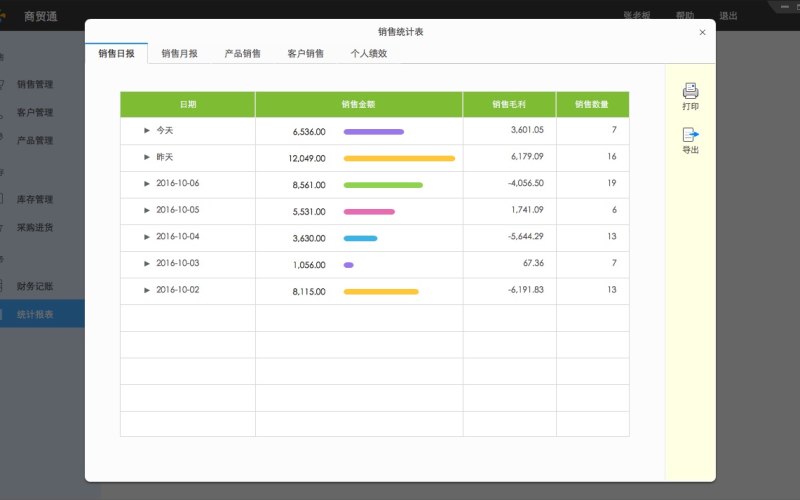The image size is (800, 500).
Task: Click the export (导出) icon
Action: [690, 135]
